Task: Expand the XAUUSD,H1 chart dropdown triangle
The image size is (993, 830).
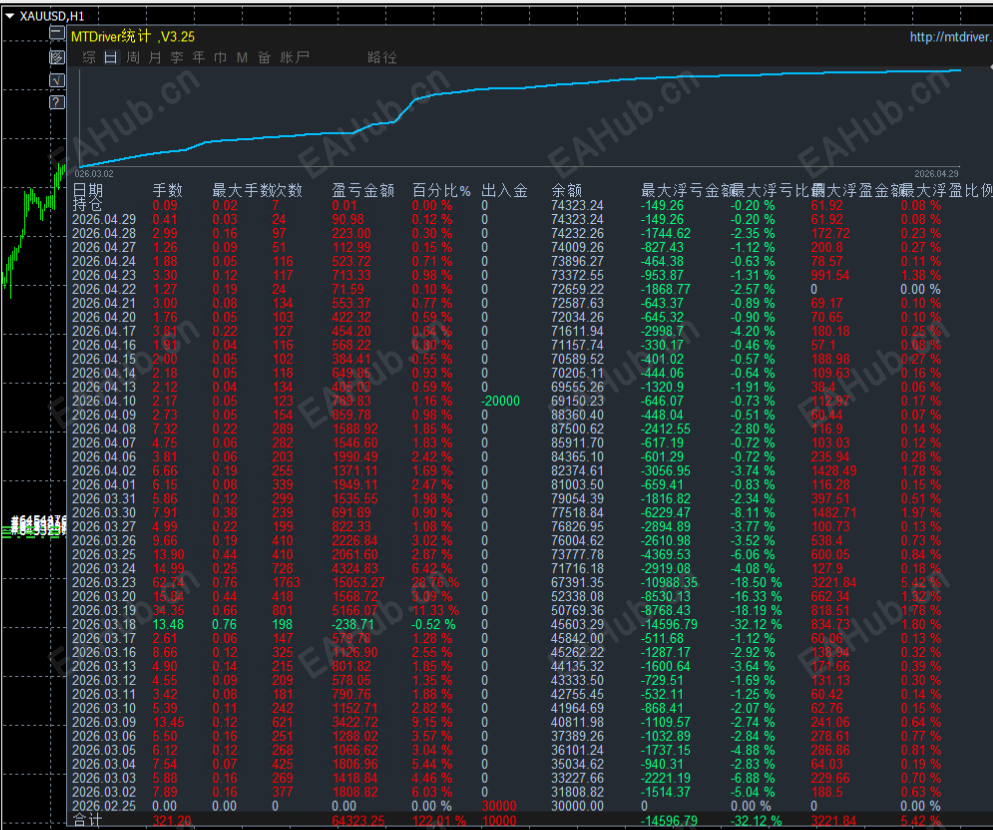Action: 10,16
